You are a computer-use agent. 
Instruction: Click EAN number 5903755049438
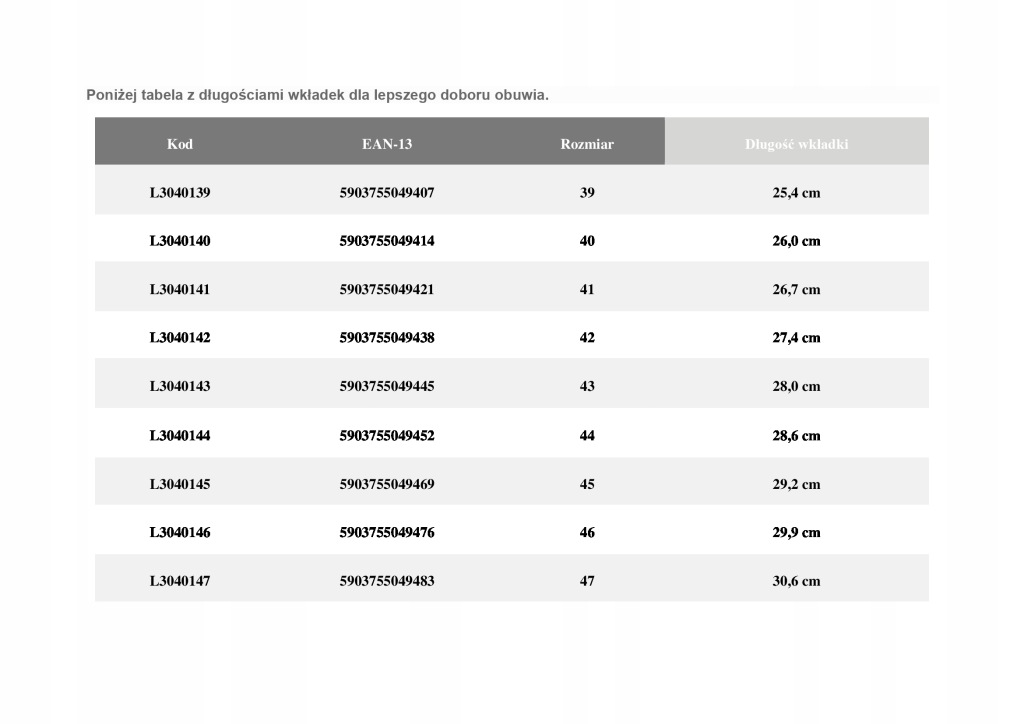(x=387, y=338)
